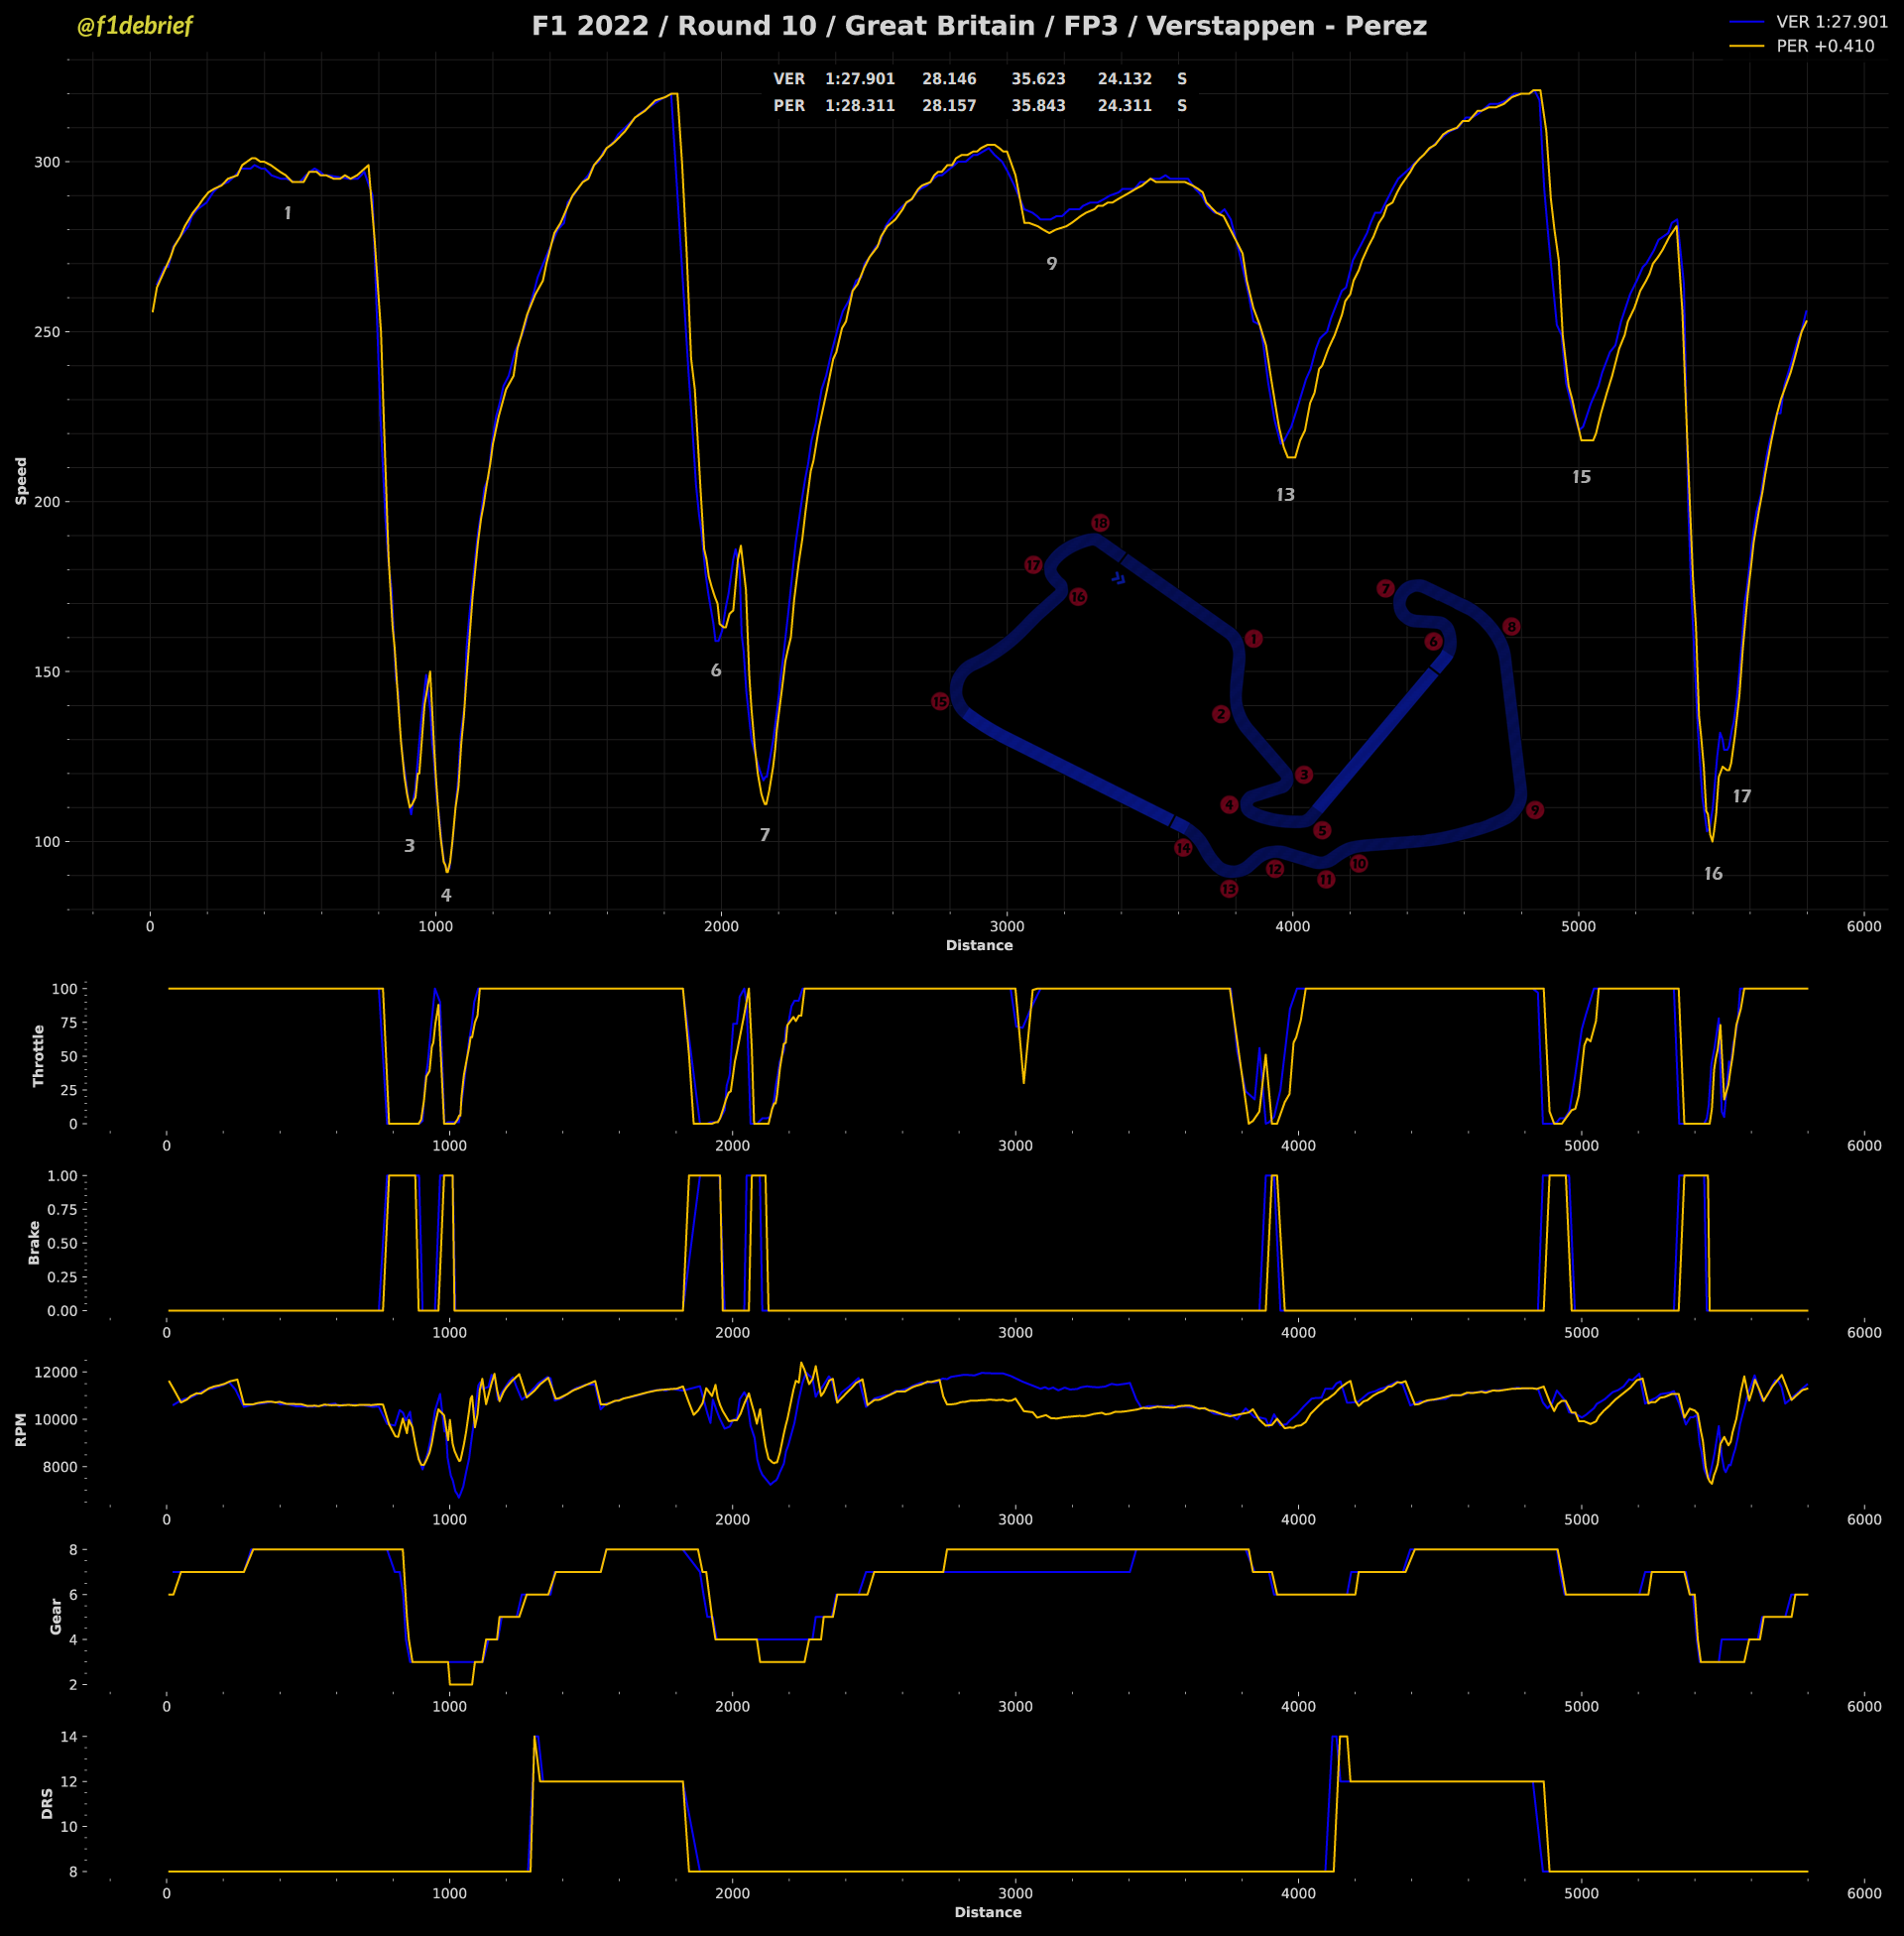This screenshot has width=1904, height=1936.
Task: Click corner 18 marker on the track map
Action: tap(1100, 523)
